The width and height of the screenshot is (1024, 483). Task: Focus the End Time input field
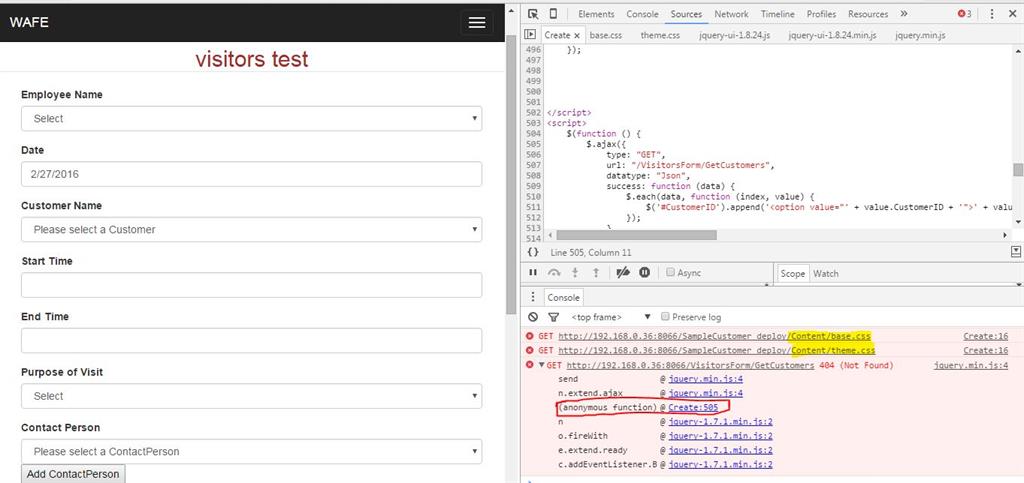point(251,341)
